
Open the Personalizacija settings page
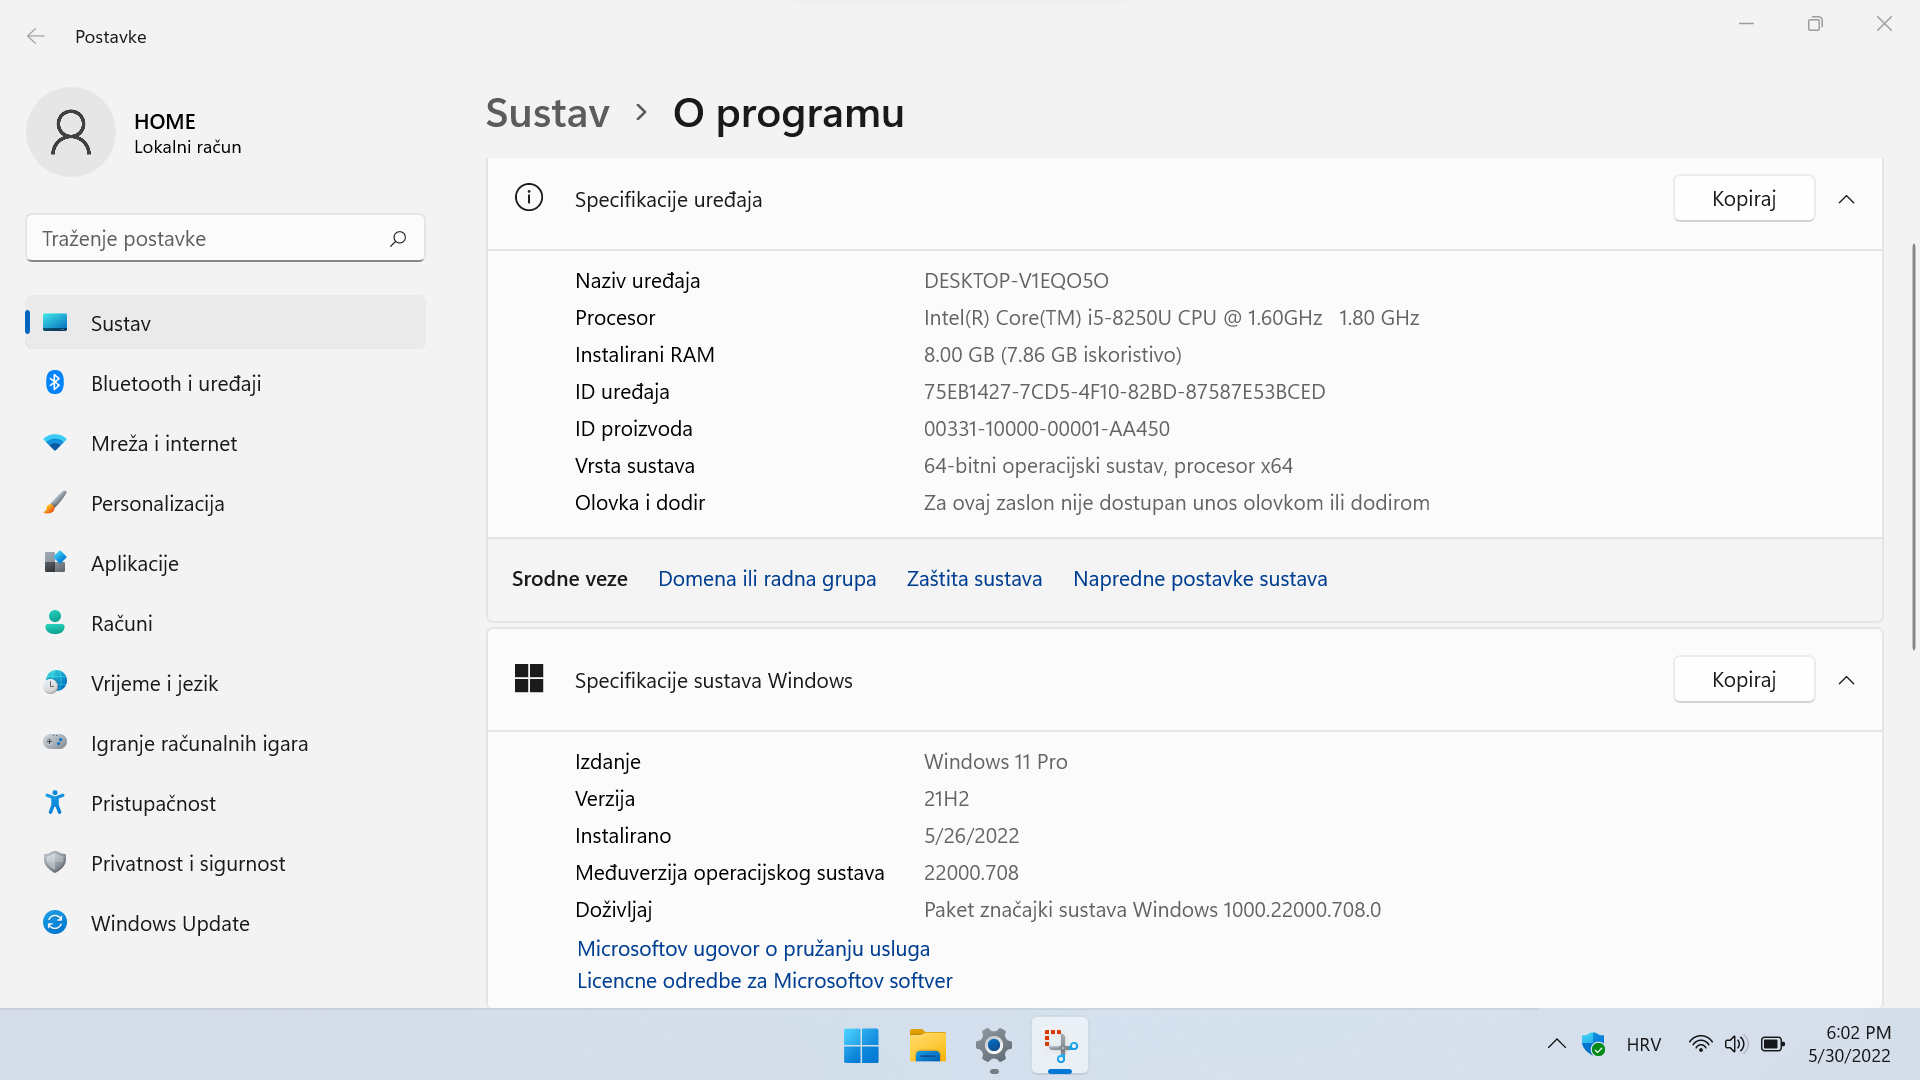coord(226,503)
